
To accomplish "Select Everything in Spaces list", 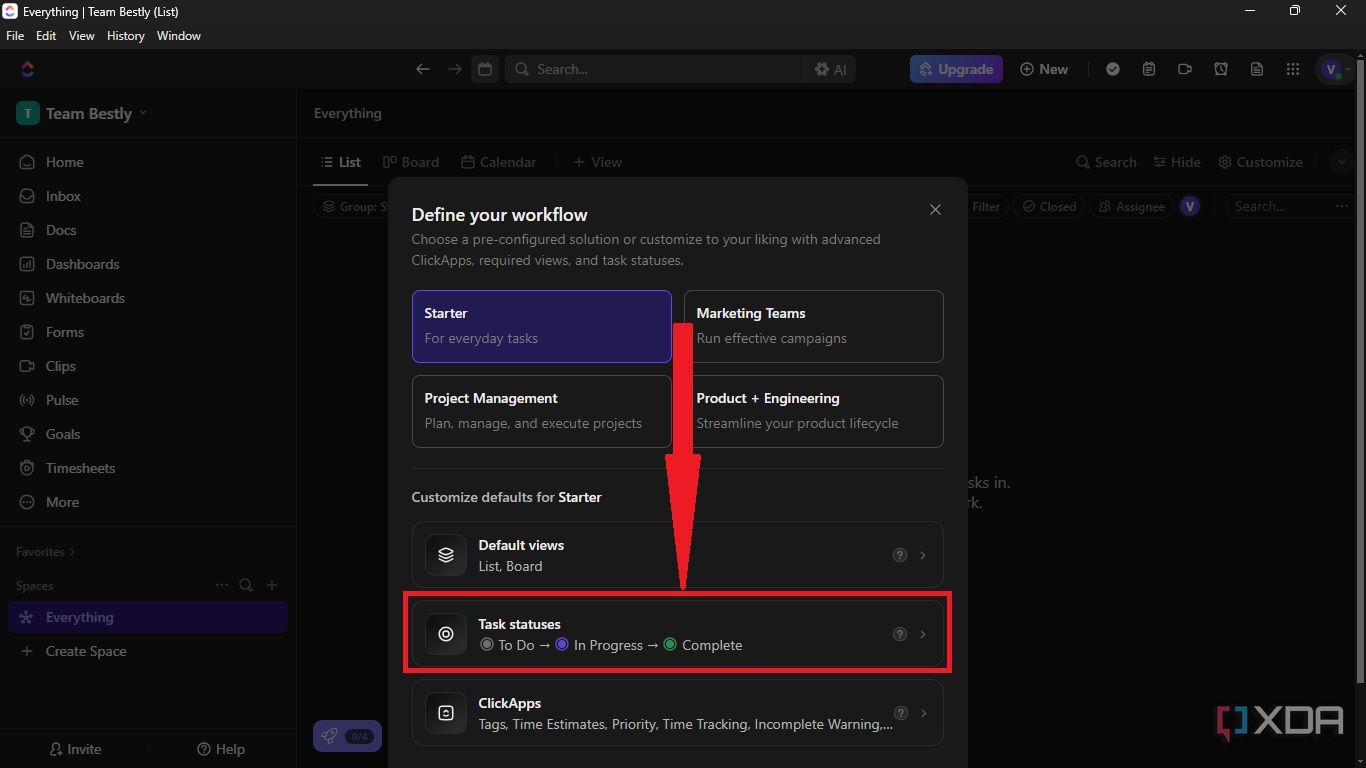I will click(x=148, y=617).
